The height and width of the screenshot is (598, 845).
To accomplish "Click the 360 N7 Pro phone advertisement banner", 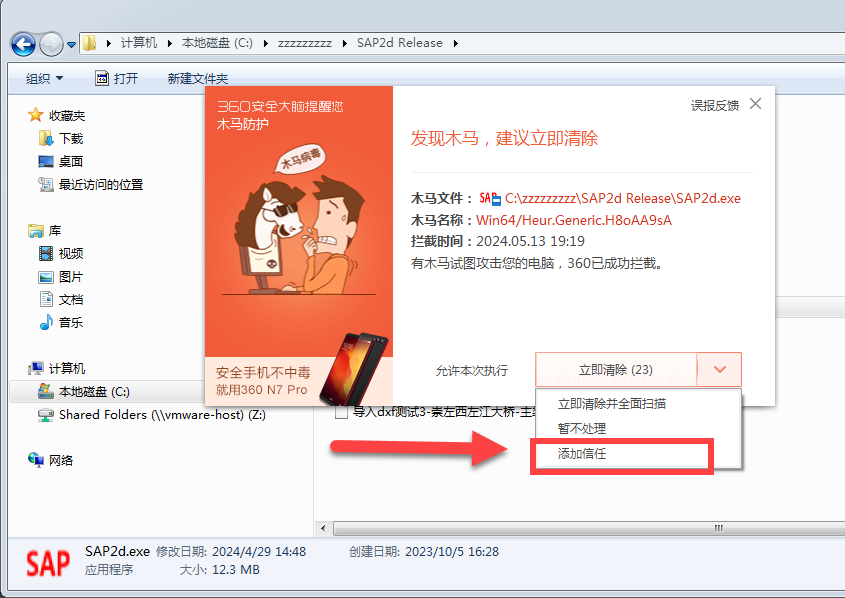I will point(299,381).
